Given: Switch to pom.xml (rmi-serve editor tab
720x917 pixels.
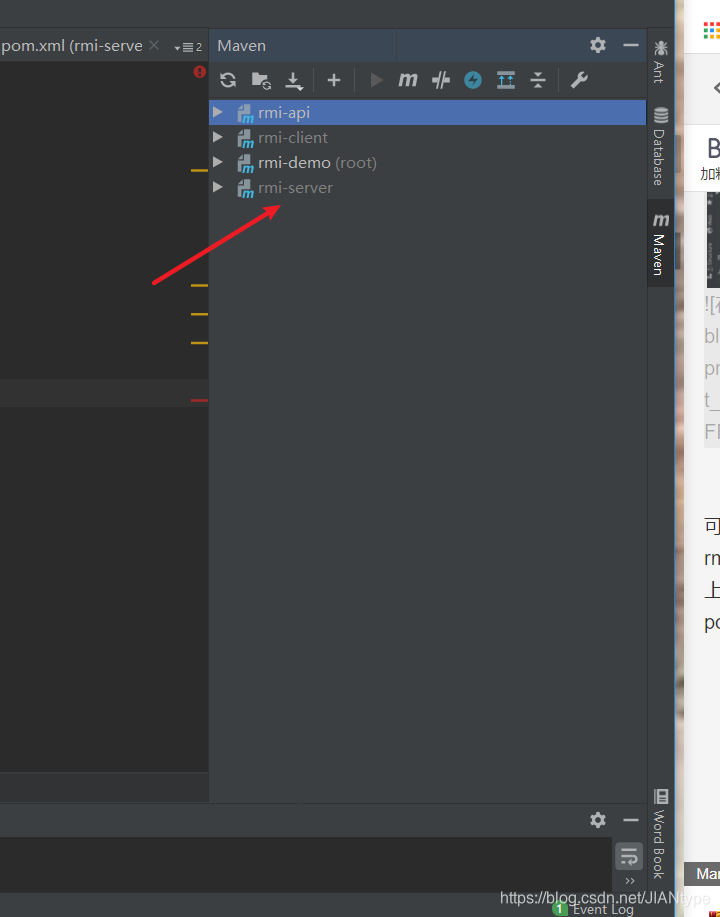Looking at the screenshot, I should (x=72, y=46).
